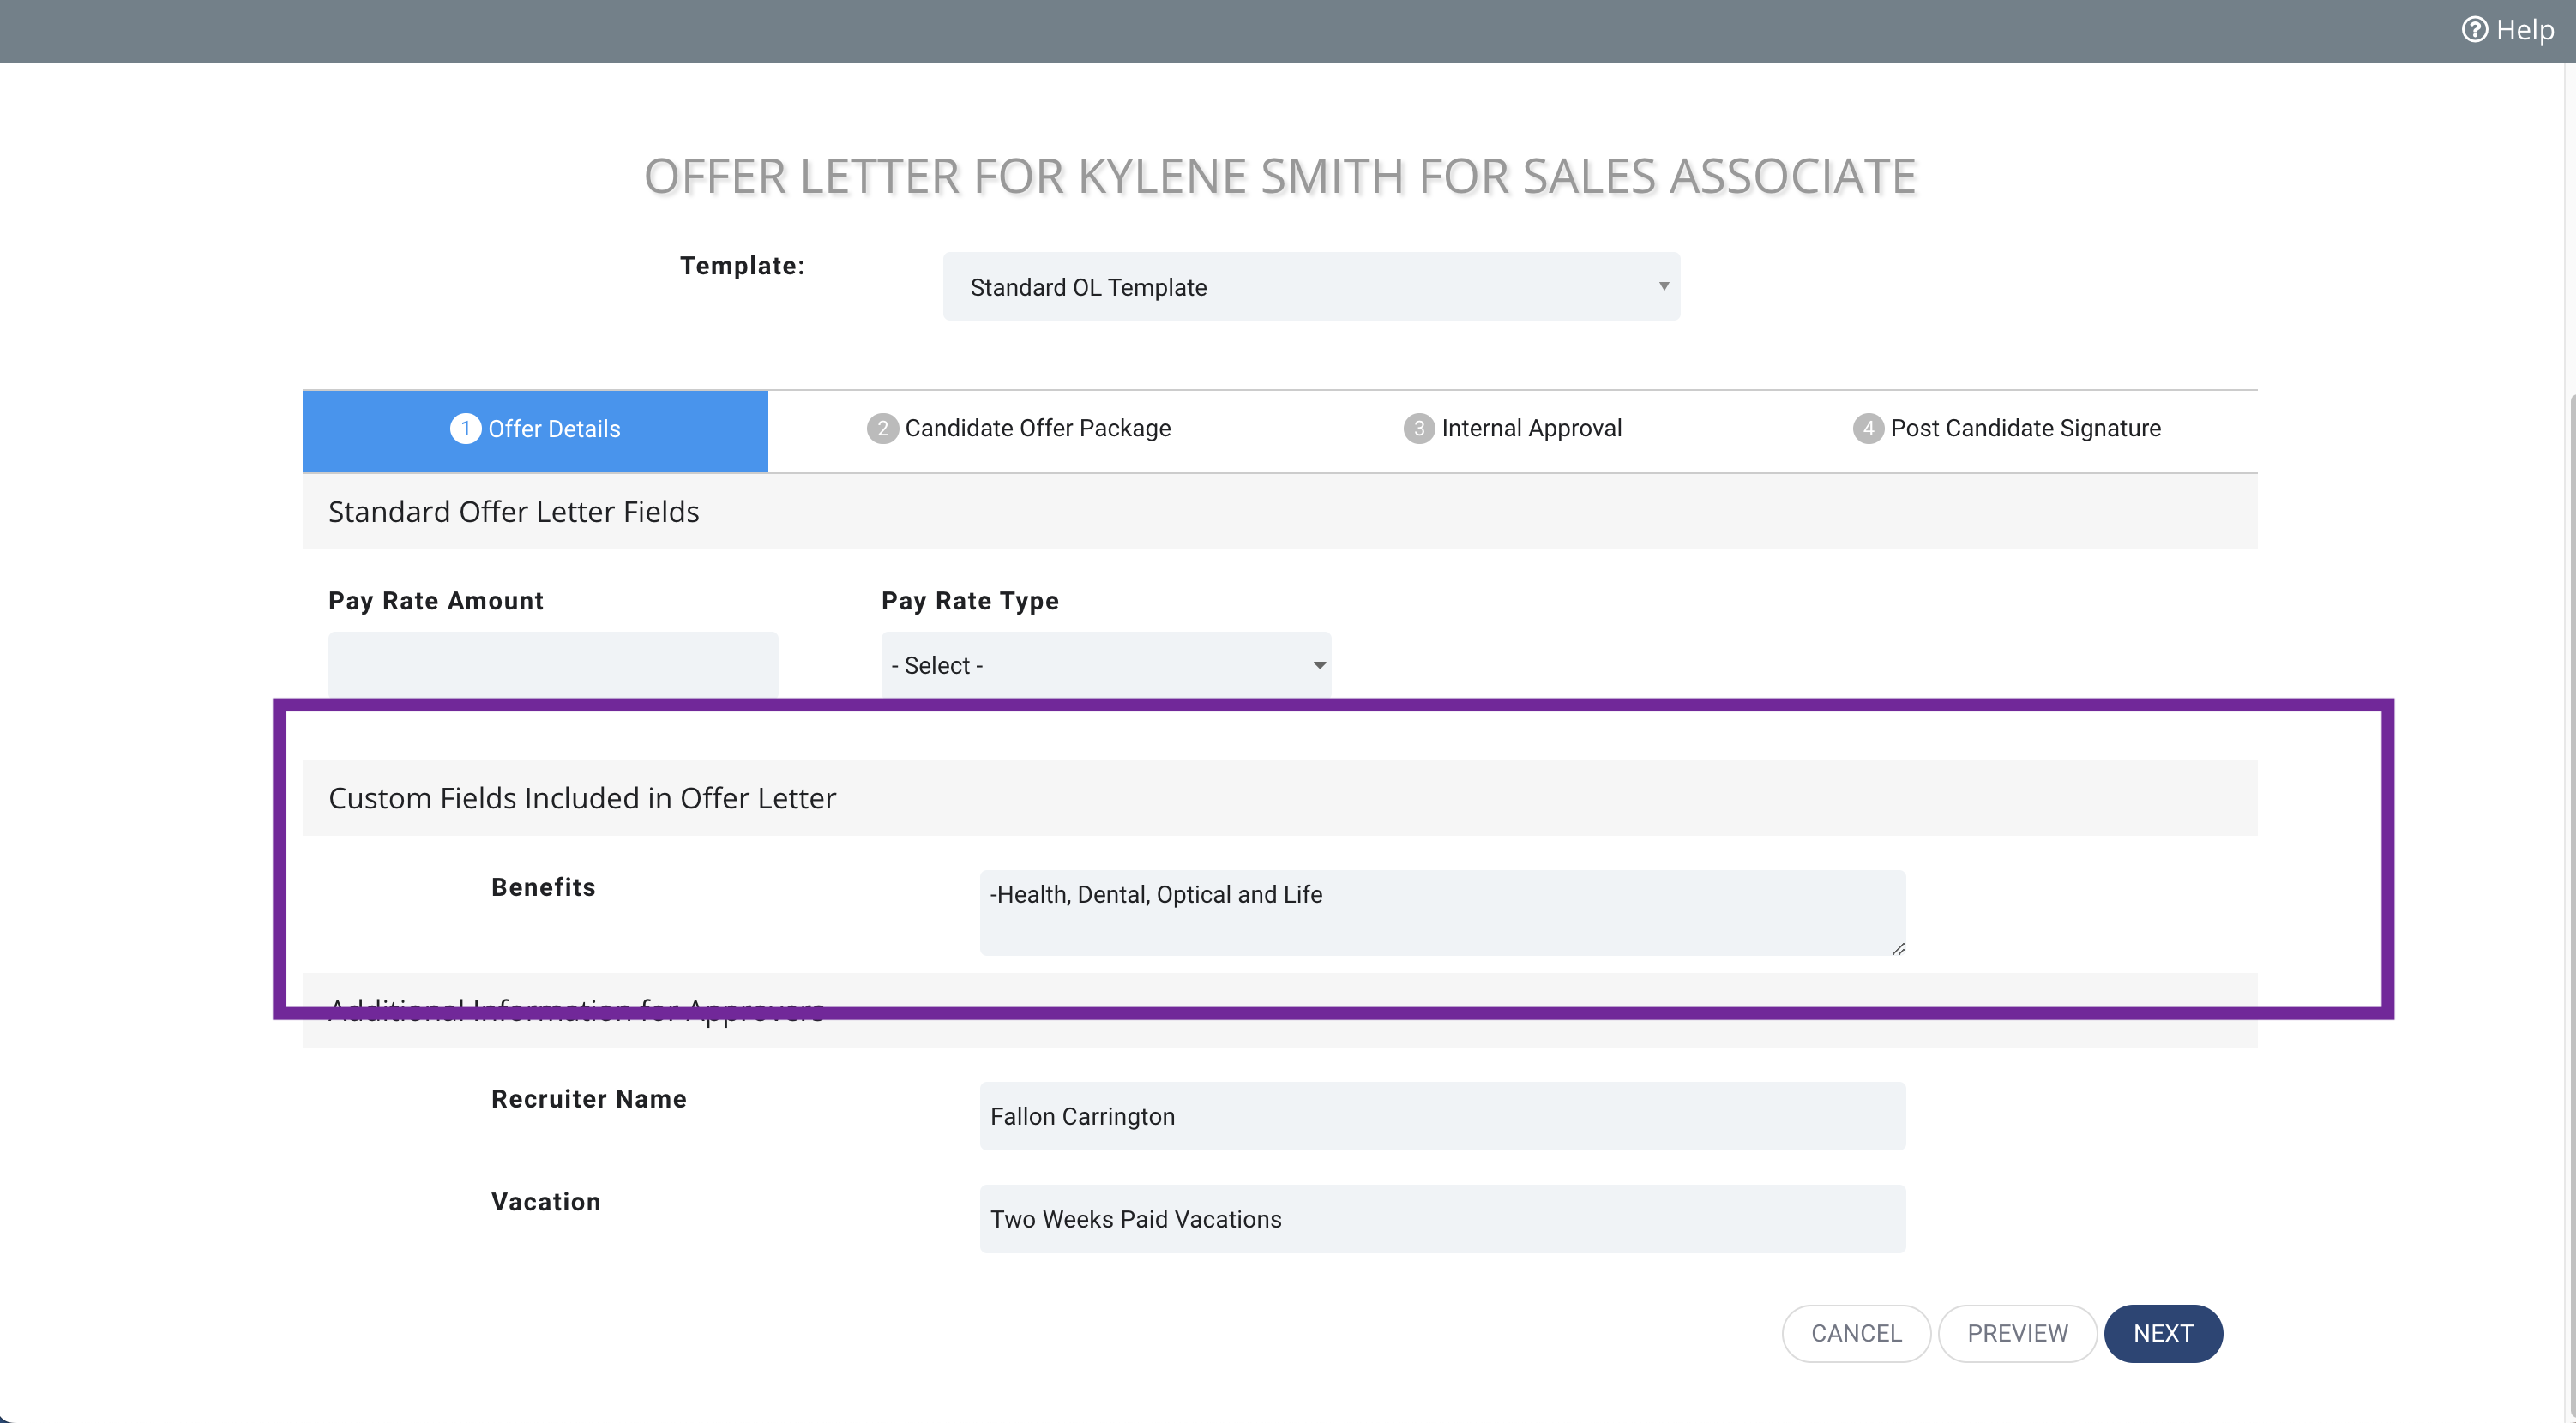Screen dimensions: 2576x1423
Task: Expand the Pay Rate Type dropdown
Action: [1106, 665]
